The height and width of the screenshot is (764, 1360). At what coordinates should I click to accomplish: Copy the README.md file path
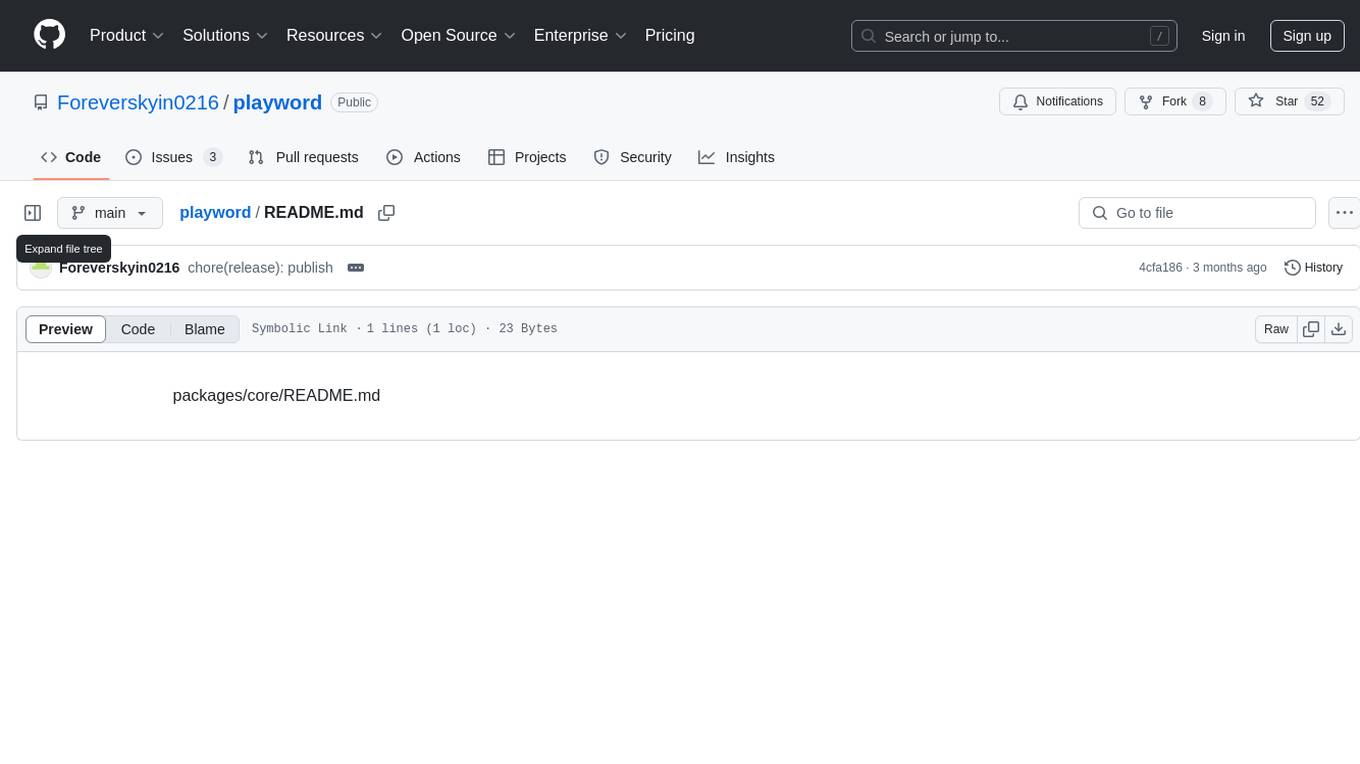click(x=387, y=213)
